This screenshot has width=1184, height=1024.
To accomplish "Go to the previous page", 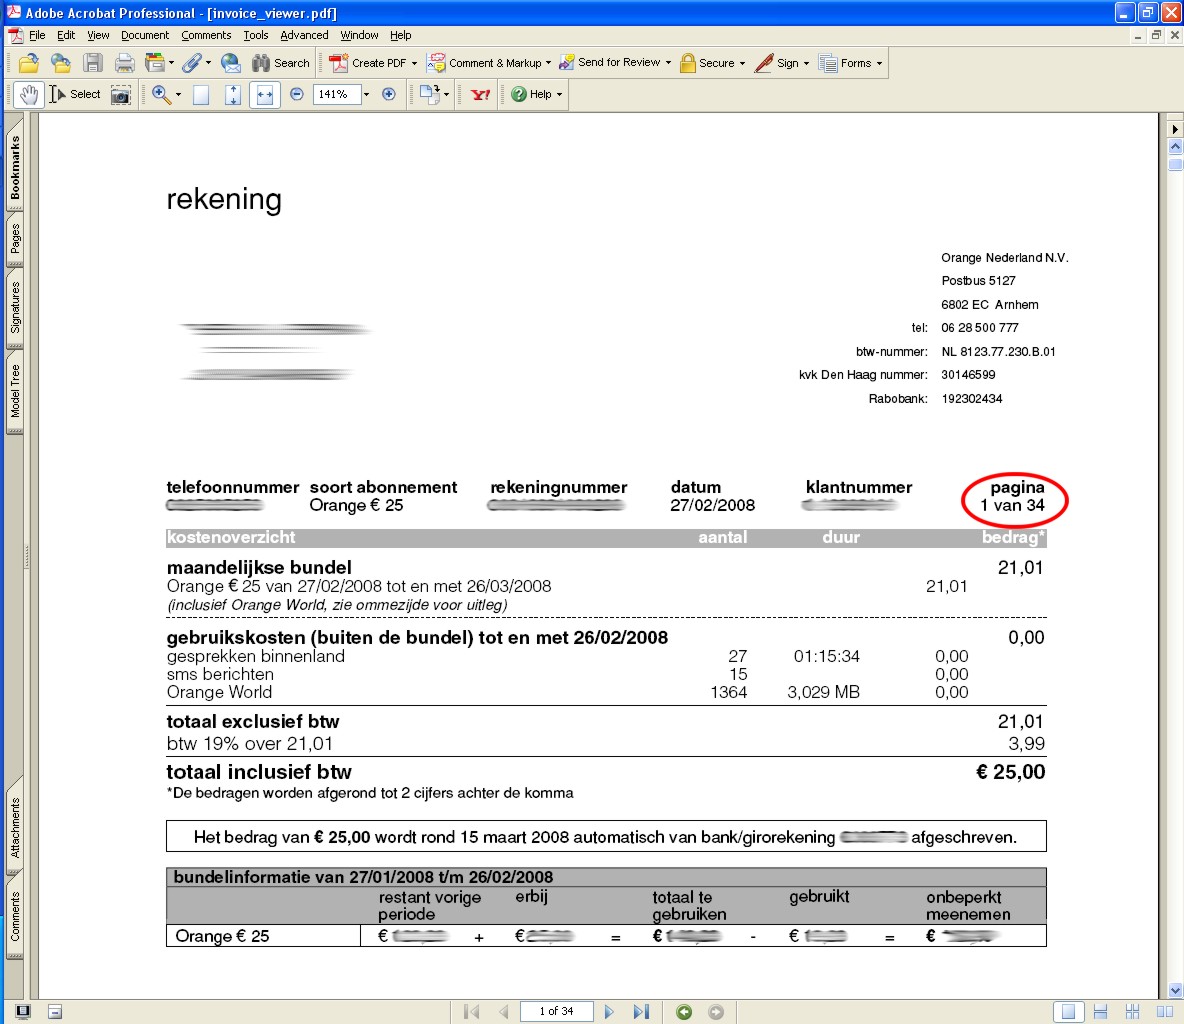I will pyautogui.click(x=504, y=1012).
